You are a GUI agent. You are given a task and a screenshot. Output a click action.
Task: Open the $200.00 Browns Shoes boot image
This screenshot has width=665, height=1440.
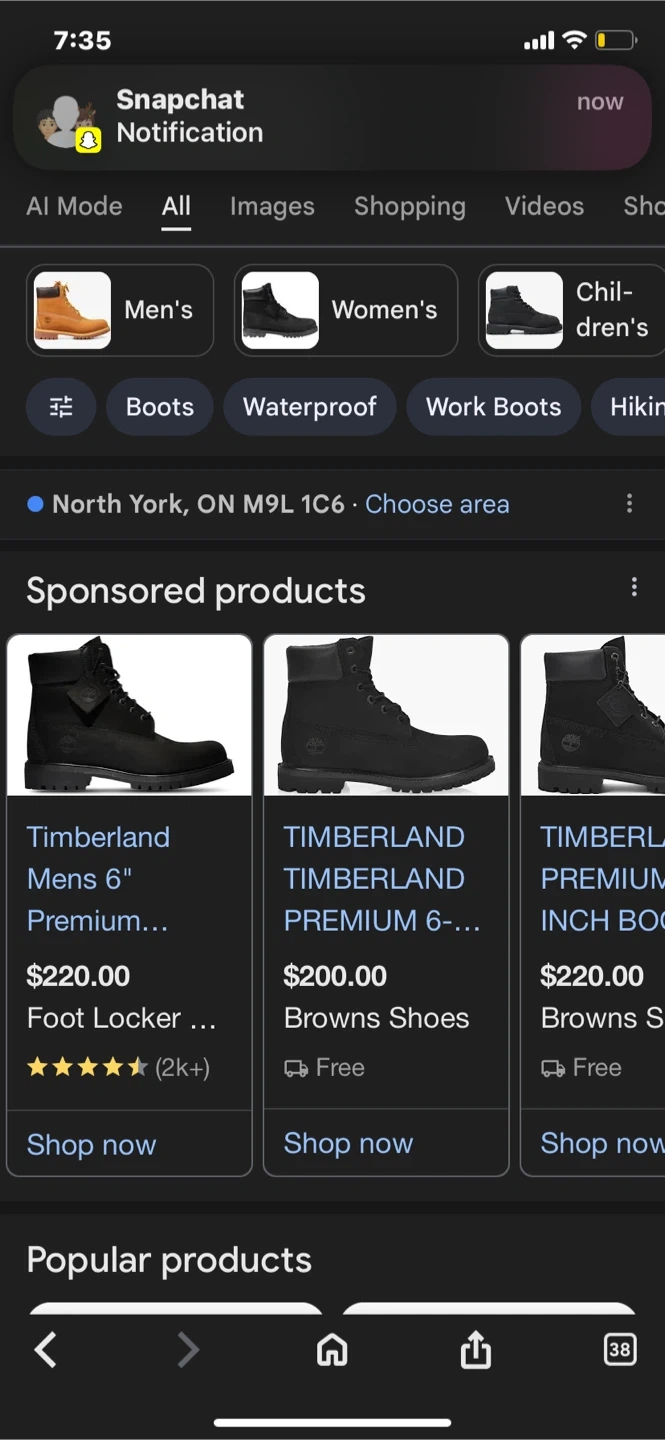point(386,715)
